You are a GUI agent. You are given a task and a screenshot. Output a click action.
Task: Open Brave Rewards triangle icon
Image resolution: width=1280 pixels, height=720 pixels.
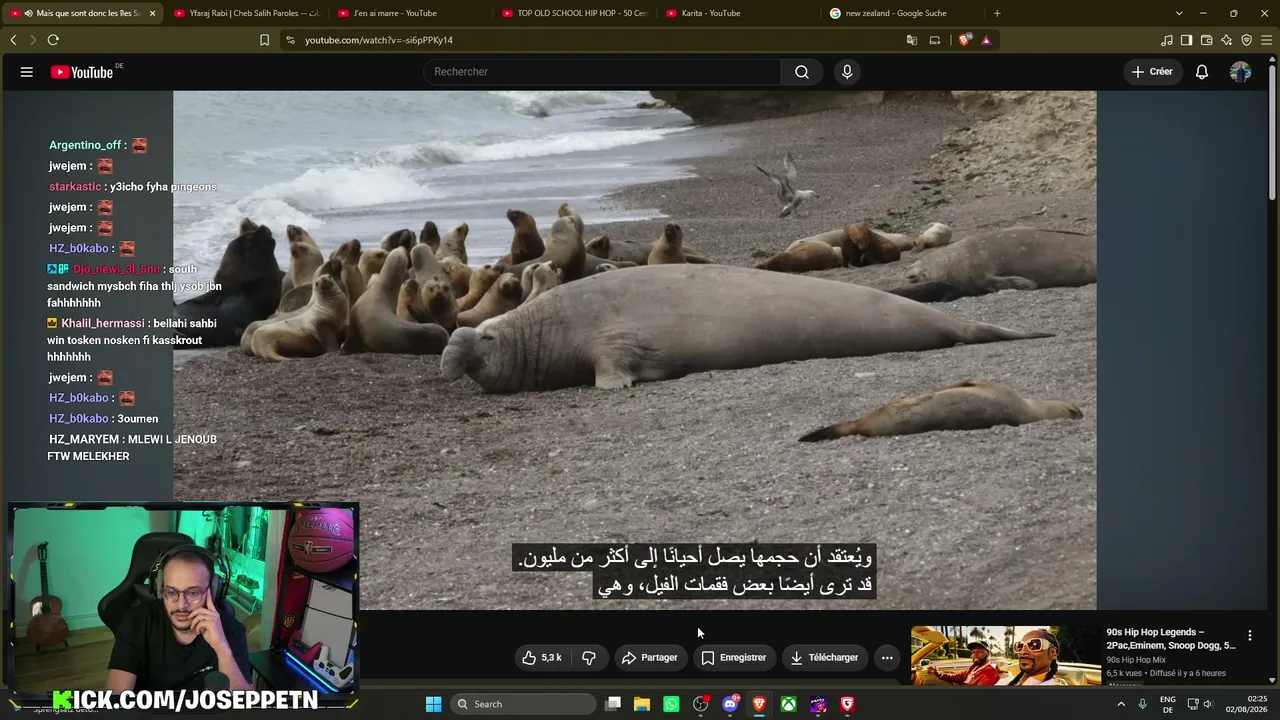[986, 40]
